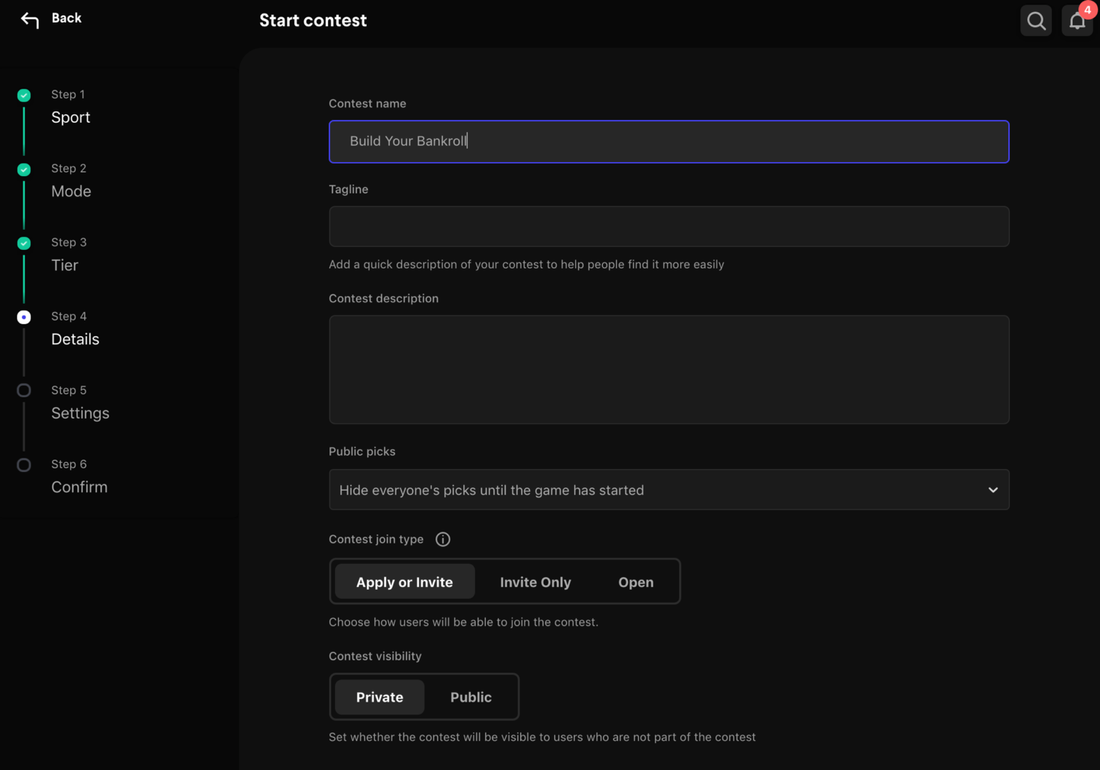Select Invite Only join type
Viewport: 1100px width, 770px height.
[535, 582]
